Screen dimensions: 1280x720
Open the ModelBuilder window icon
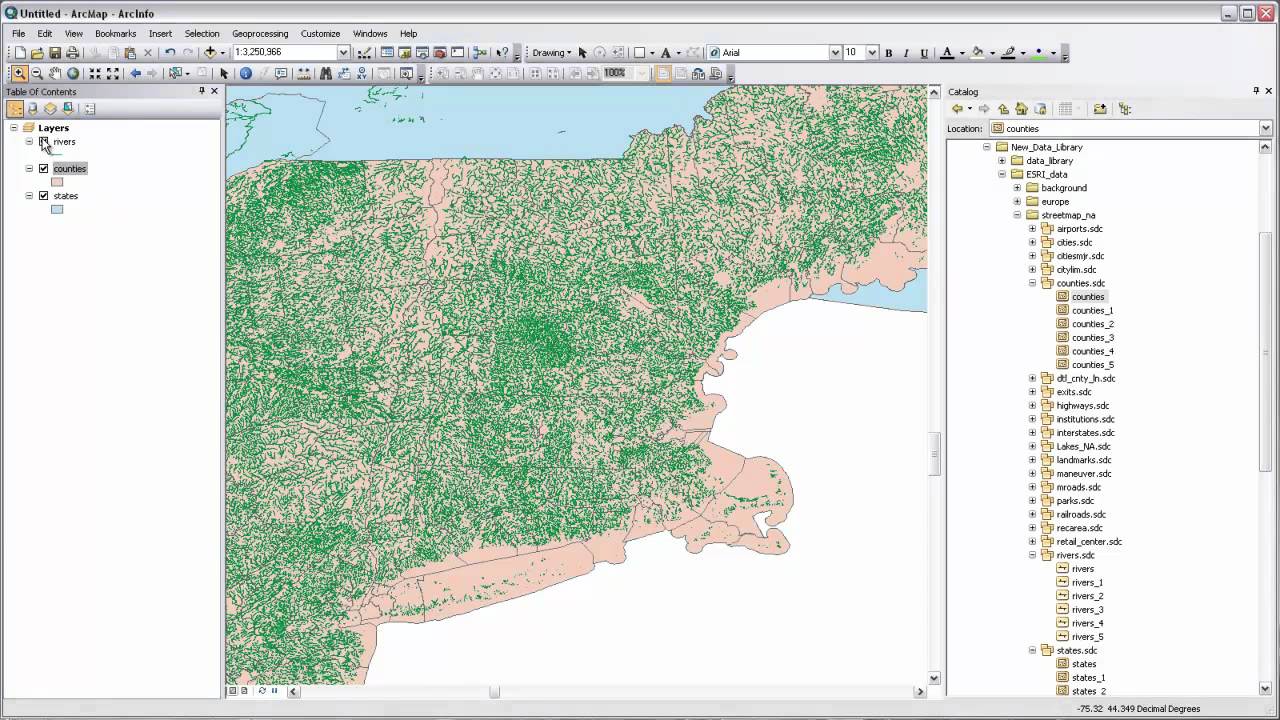click(480, 52)
